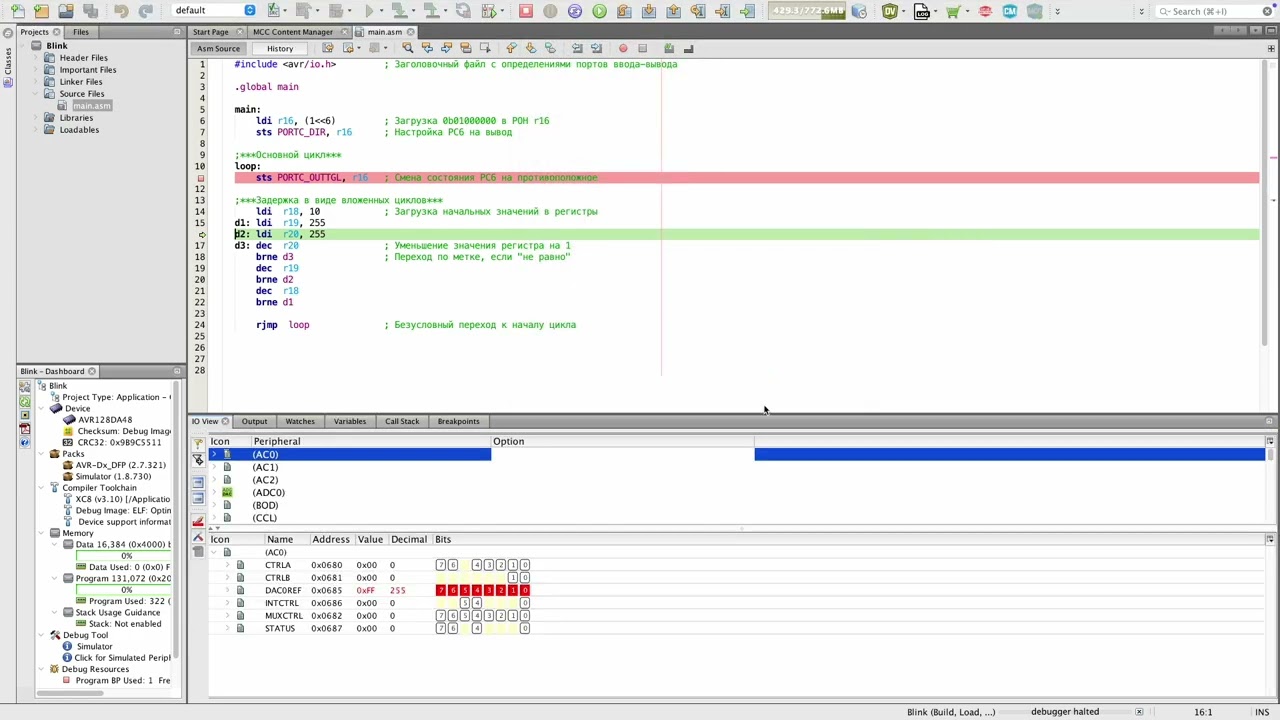Click the LOG file toolbar icon
Image resolution: width=1280 pixels, height=720 pixels.
point(922,11)
